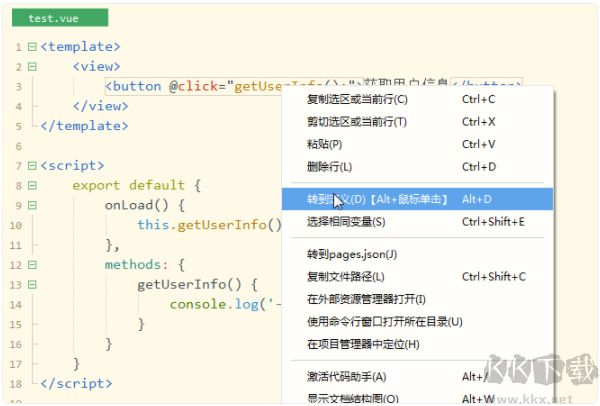Choose 删除行(L) menu item
The height and width of the screenshot is (406, 600).
330,167
